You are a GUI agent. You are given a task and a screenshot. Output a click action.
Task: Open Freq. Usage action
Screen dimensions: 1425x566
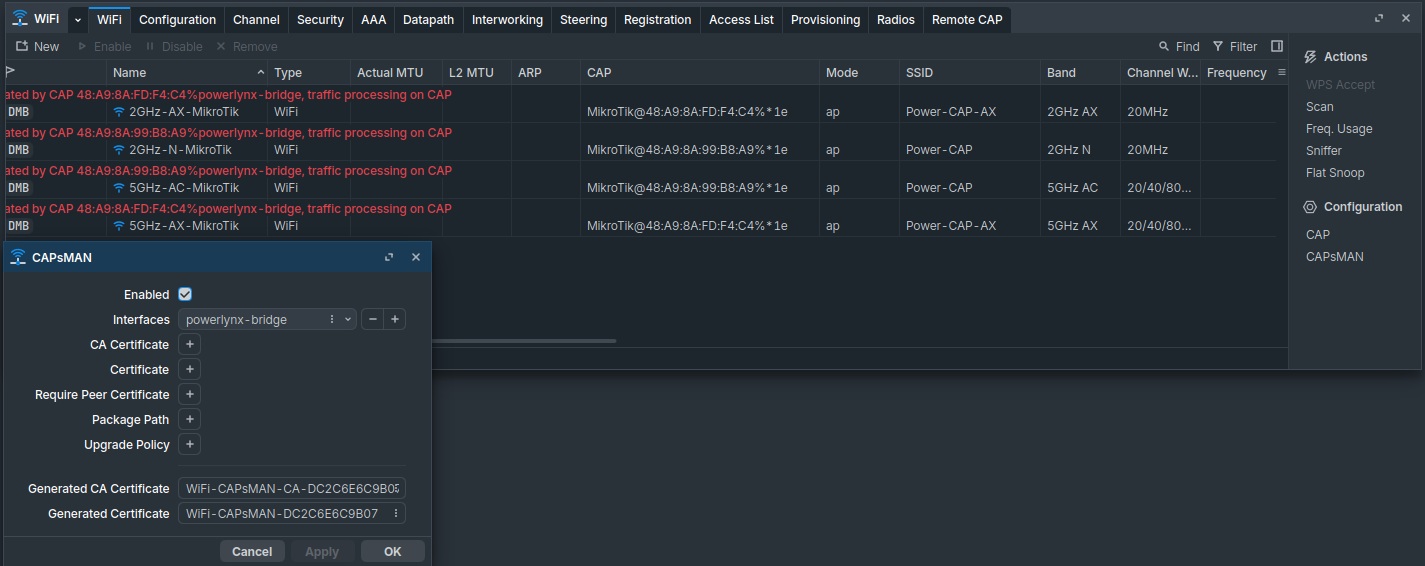1339,129
